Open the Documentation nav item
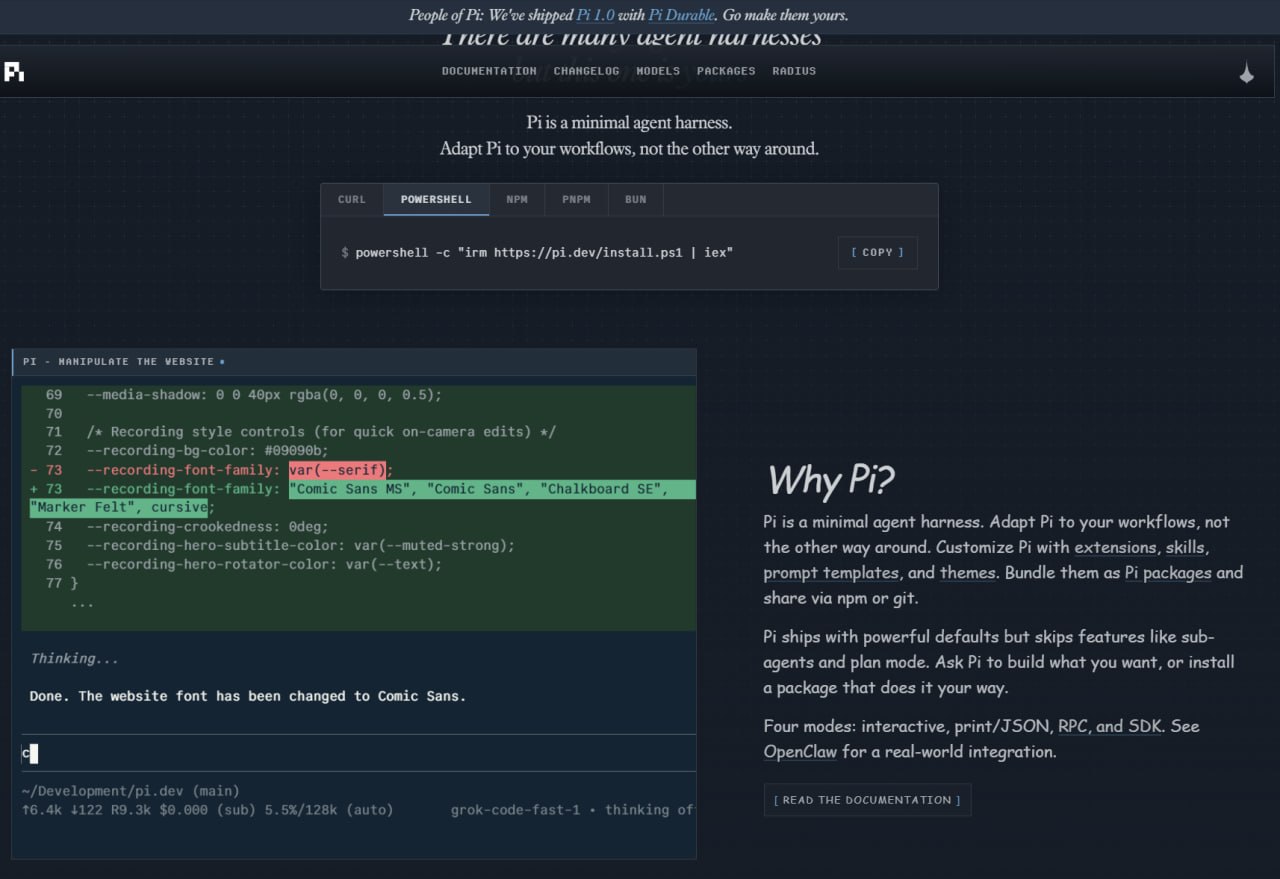 pos(489,71)
